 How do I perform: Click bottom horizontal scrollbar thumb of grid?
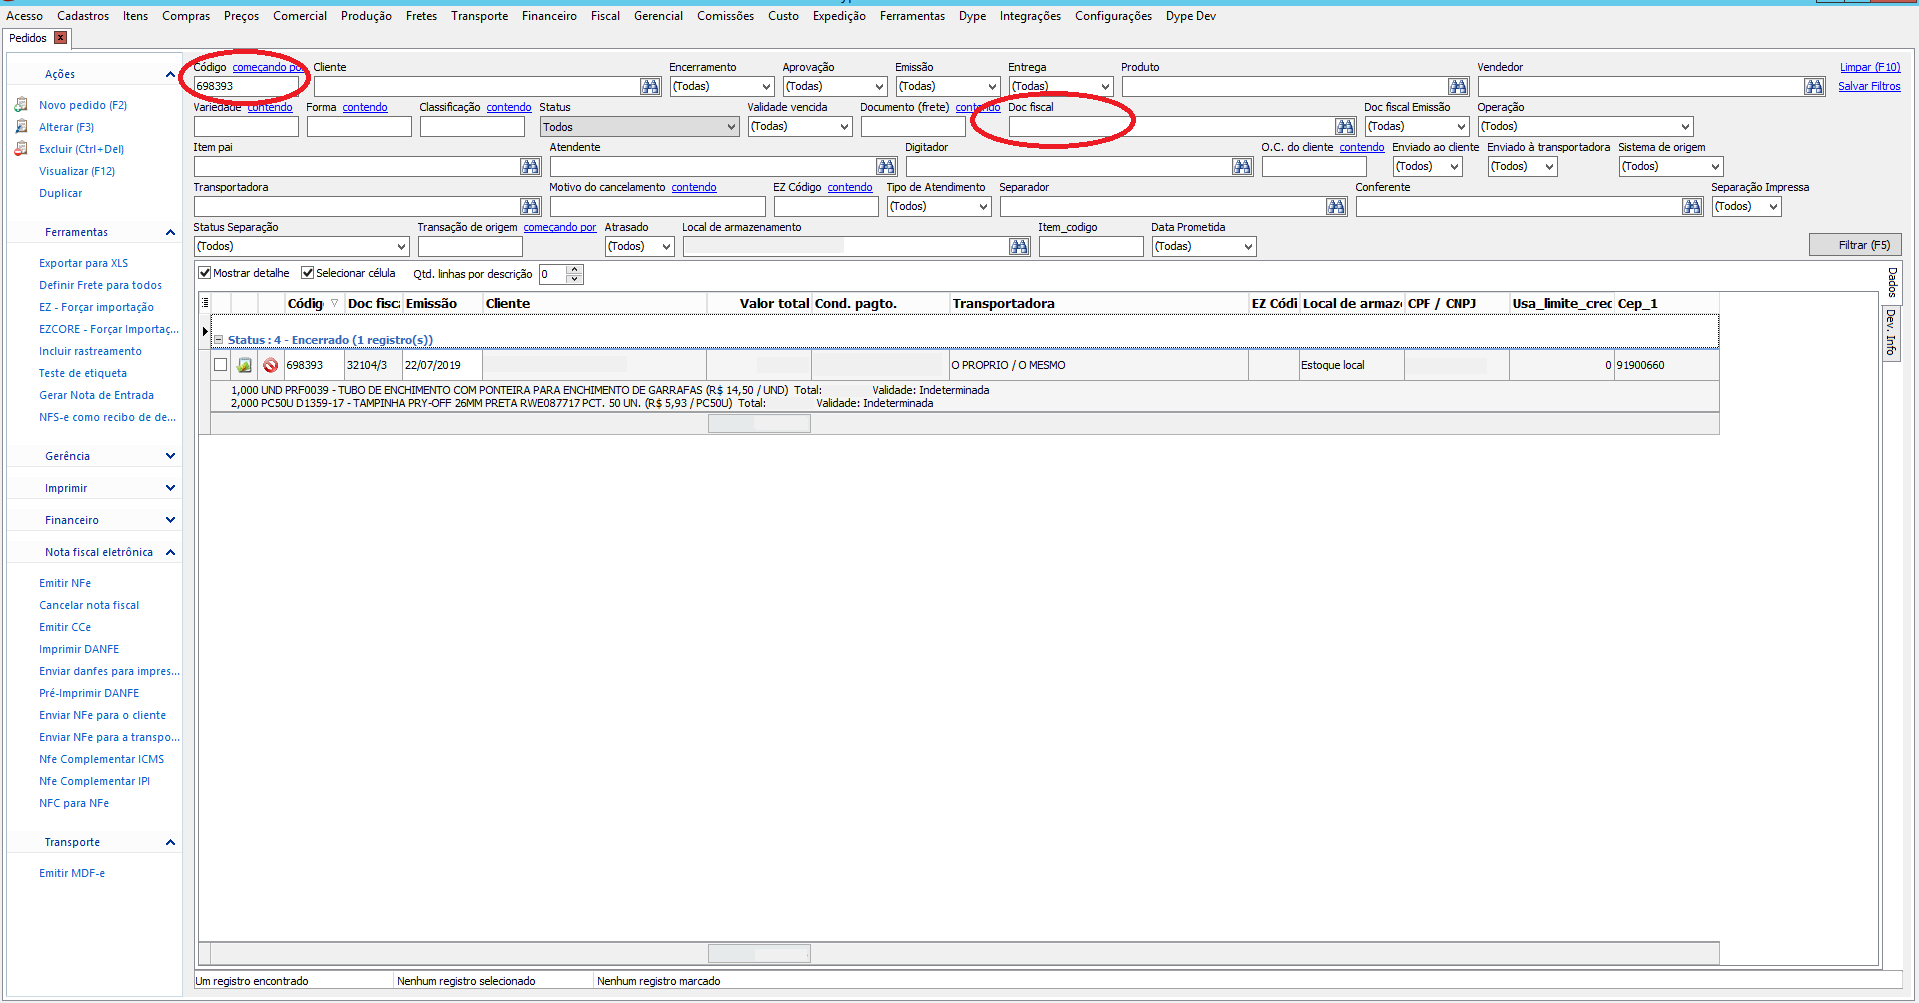pyautogui.click(x=759, y=954)
